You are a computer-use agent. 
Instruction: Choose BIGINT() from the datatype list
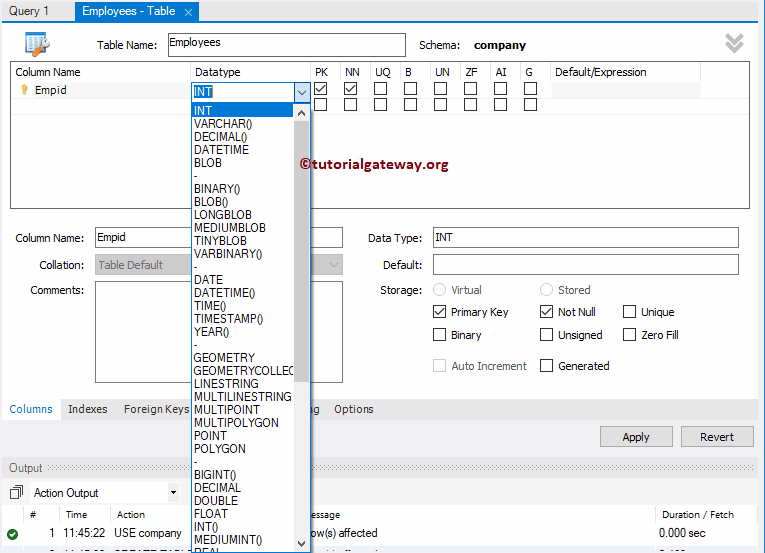click(x=215, y=474)
